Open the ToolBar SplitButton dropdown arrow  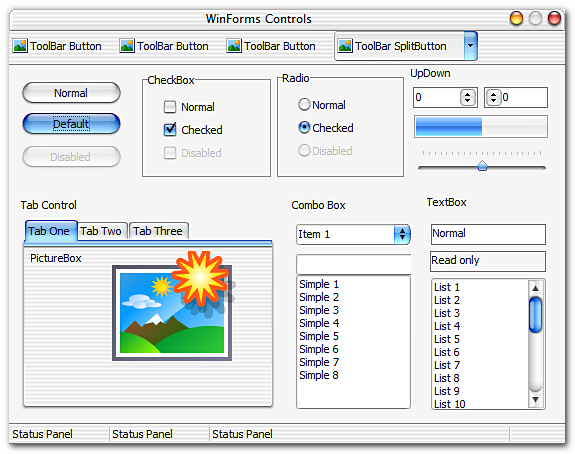pyautogui.click(x=470, y=46)
